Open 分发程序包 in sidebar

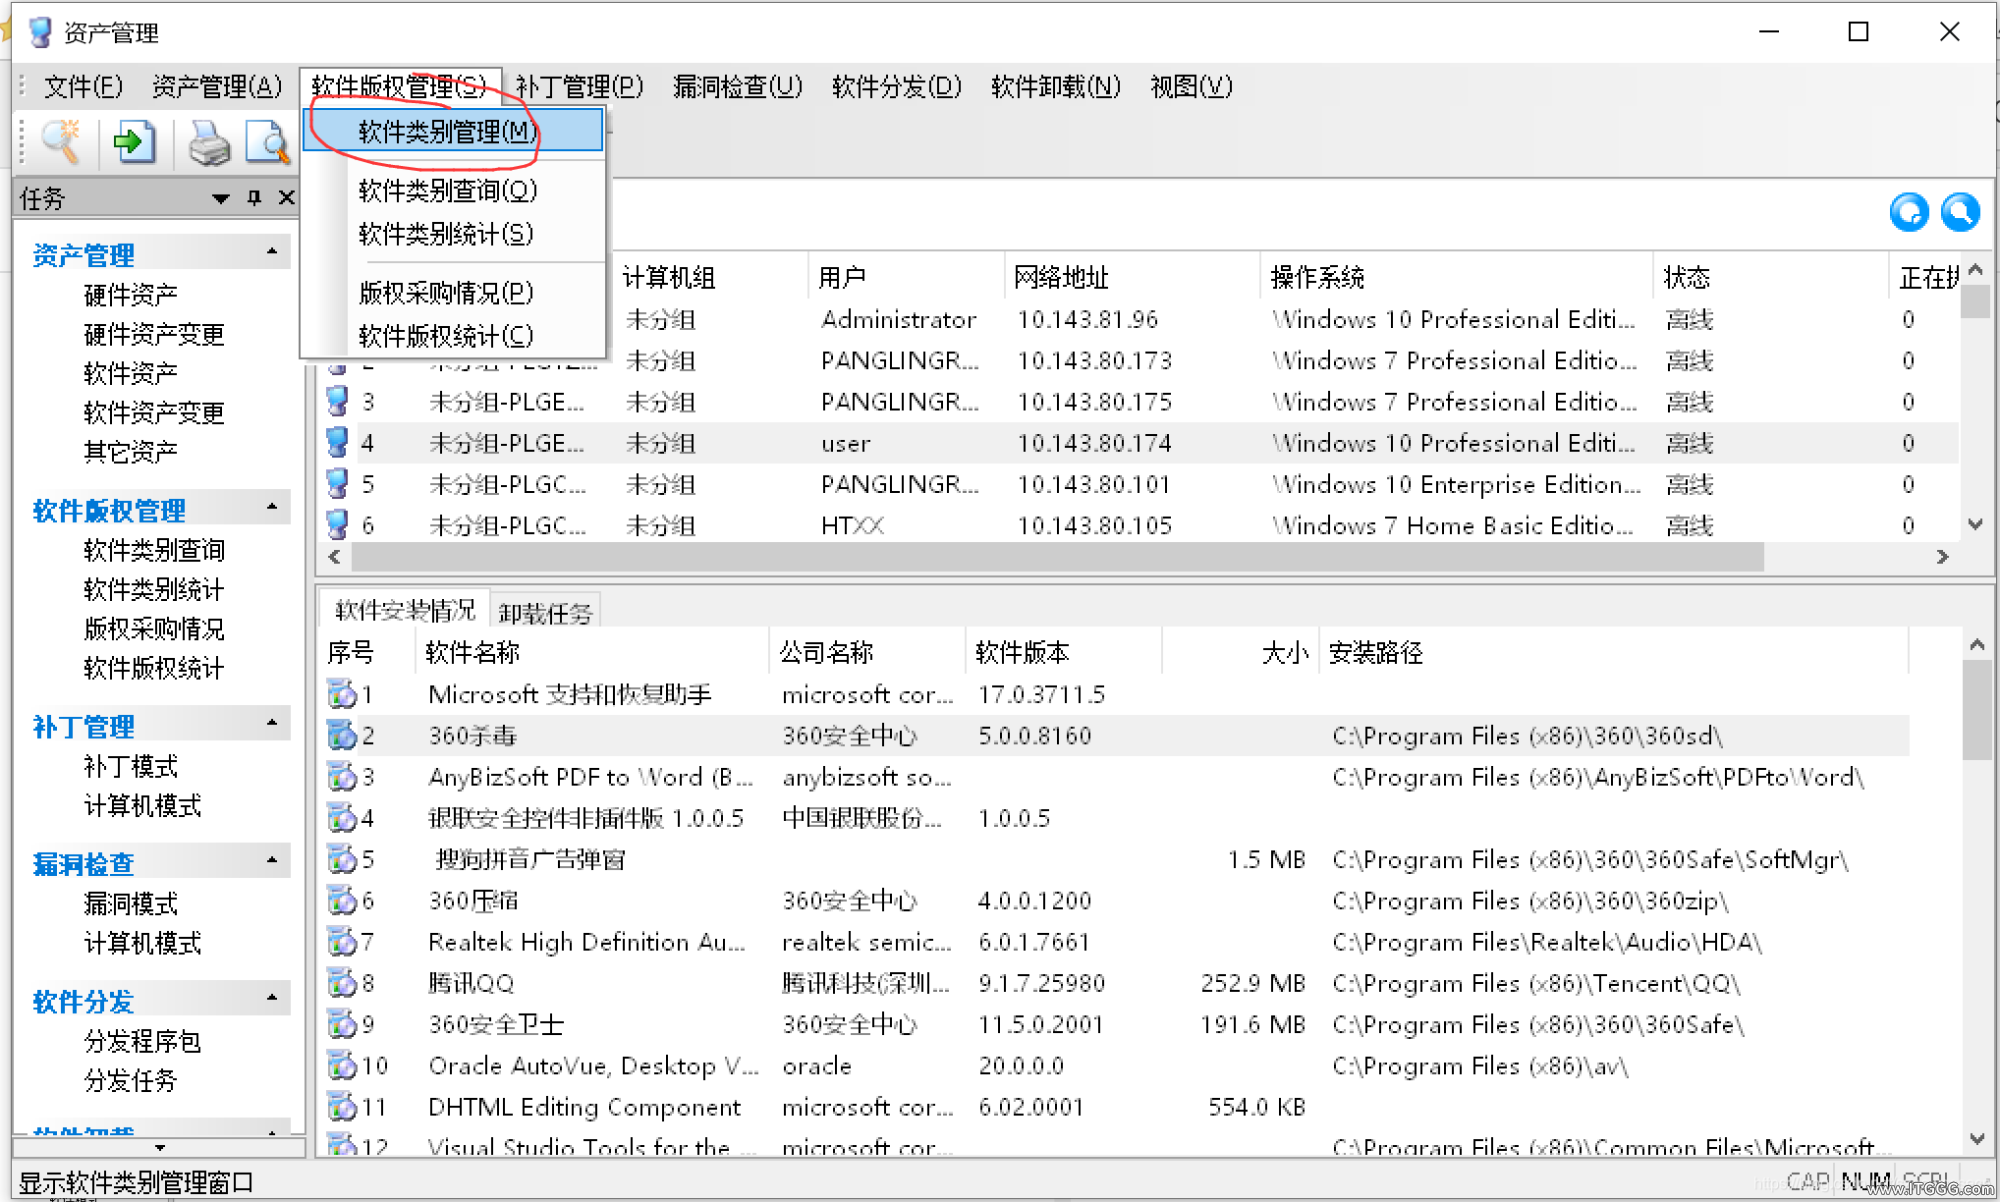[142, 1041]
